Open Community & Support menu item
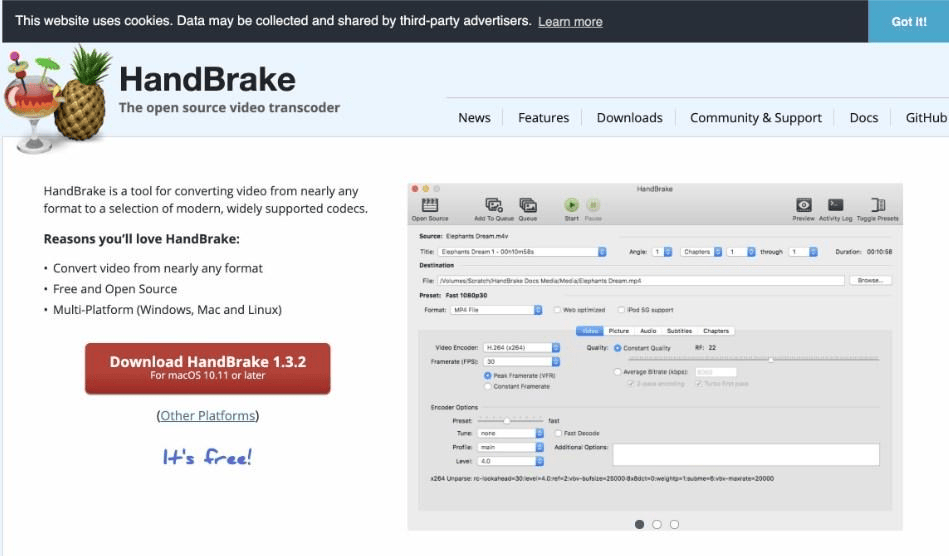Viewport: 949px width, 556px height. point(756,118)
